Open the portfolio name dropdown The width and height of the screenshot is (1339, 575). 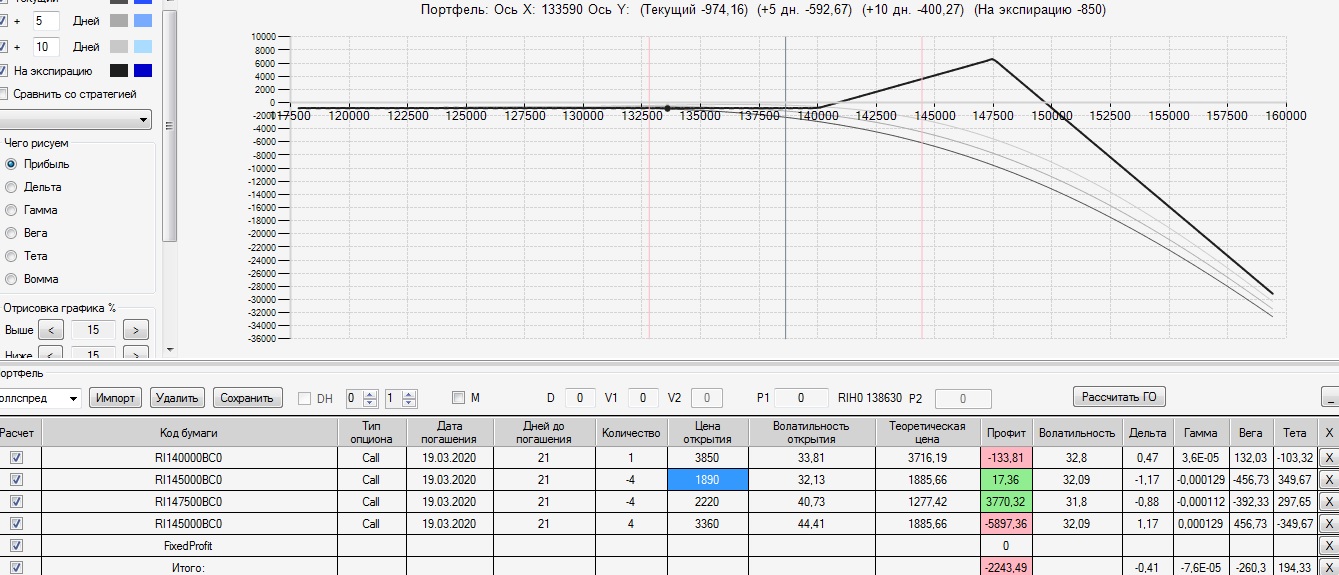(x=73, y=398)
